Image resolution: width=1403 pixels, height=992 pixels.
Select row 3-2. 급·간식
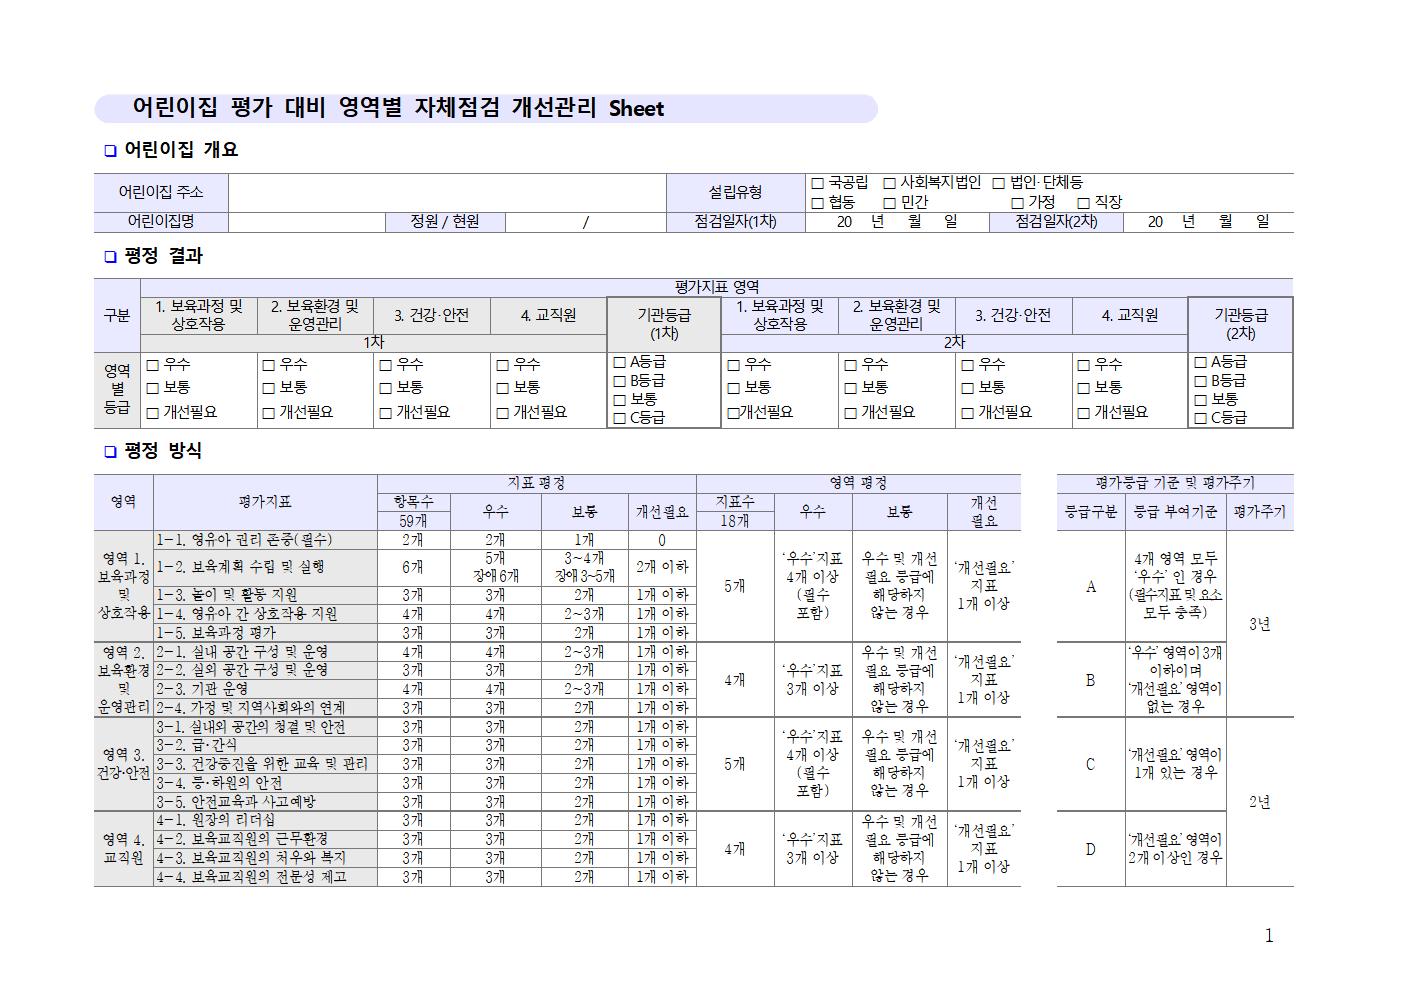point(265,745)
